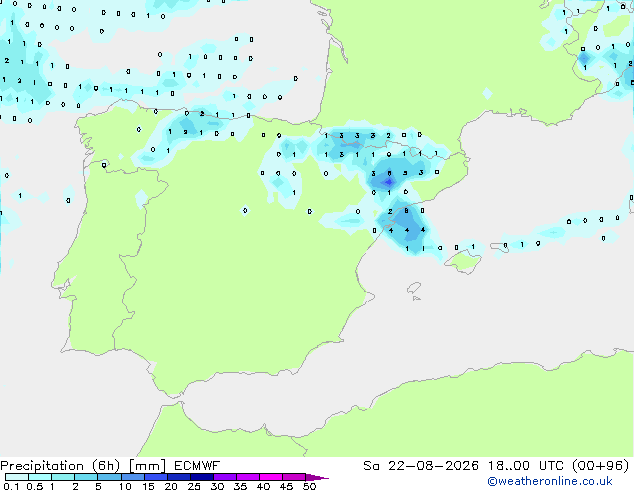Click the above-50 arrow tip of legend
Viewport: 634px width, 490px height.
click(317, 477)
